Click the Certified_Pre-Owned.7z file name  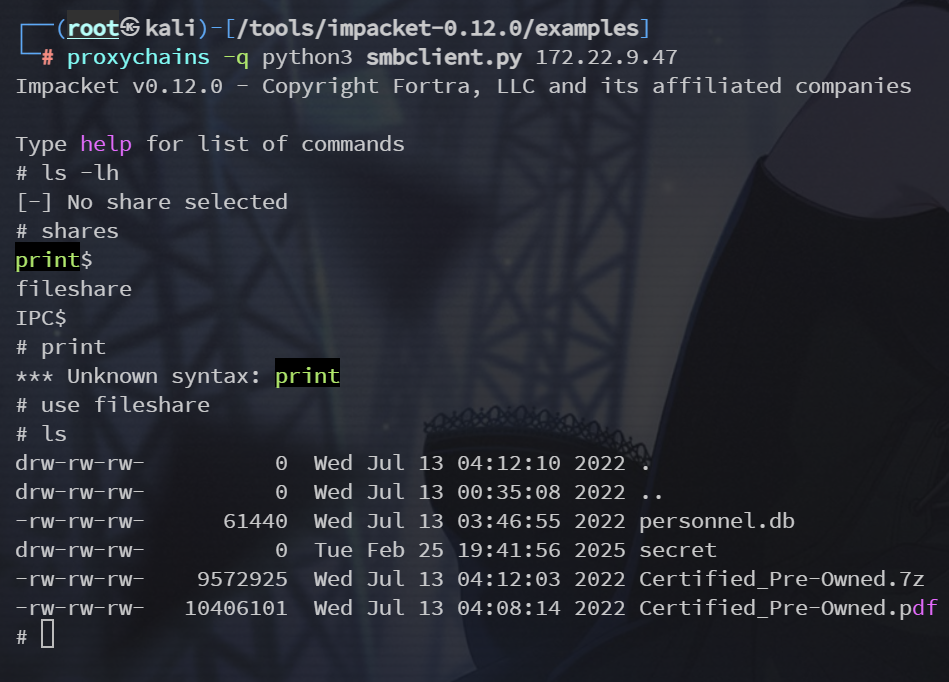[781, 579]
